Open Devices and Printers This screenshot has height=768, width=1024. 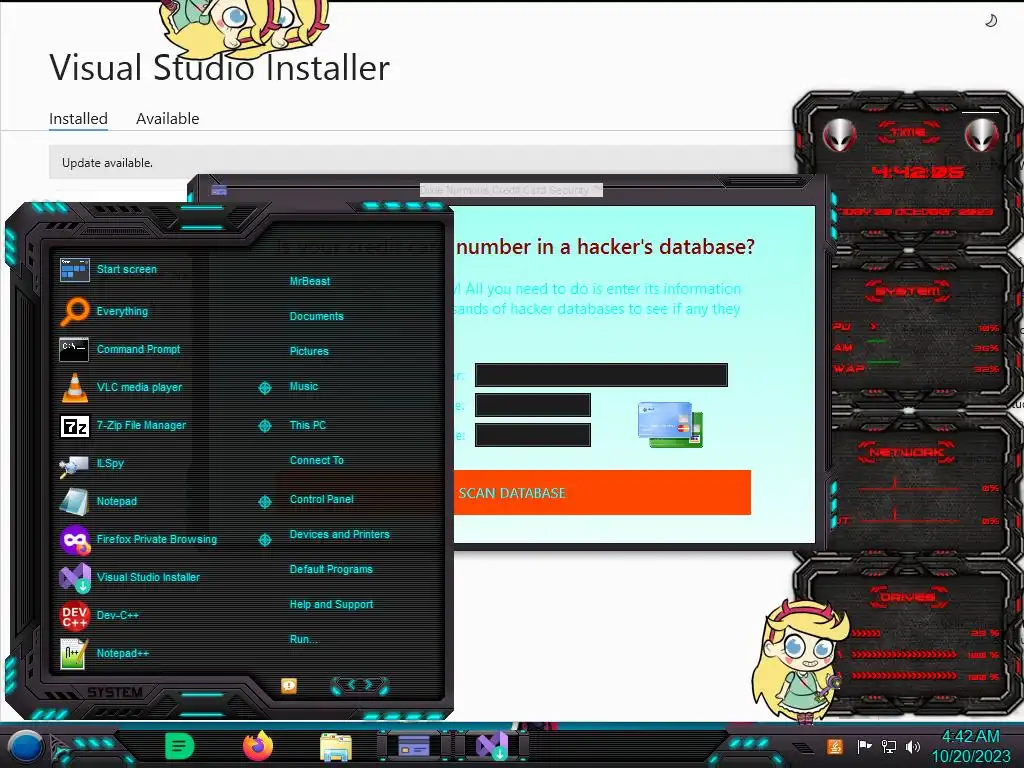click(339, 534)
